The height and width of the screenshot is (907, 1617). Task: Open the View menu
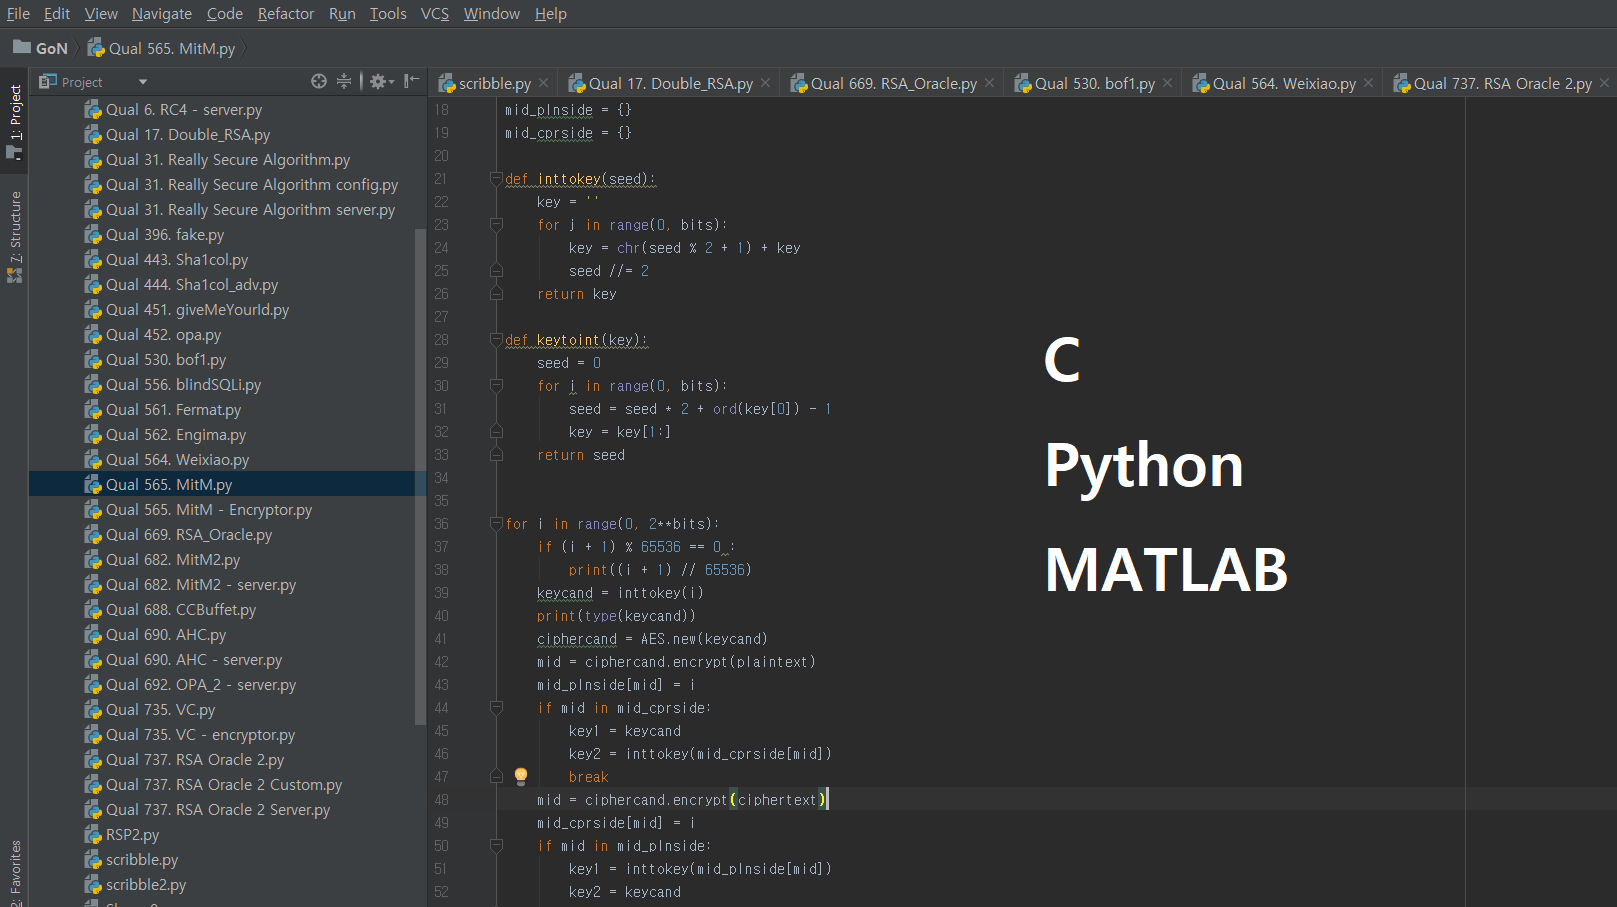point(101,14)
